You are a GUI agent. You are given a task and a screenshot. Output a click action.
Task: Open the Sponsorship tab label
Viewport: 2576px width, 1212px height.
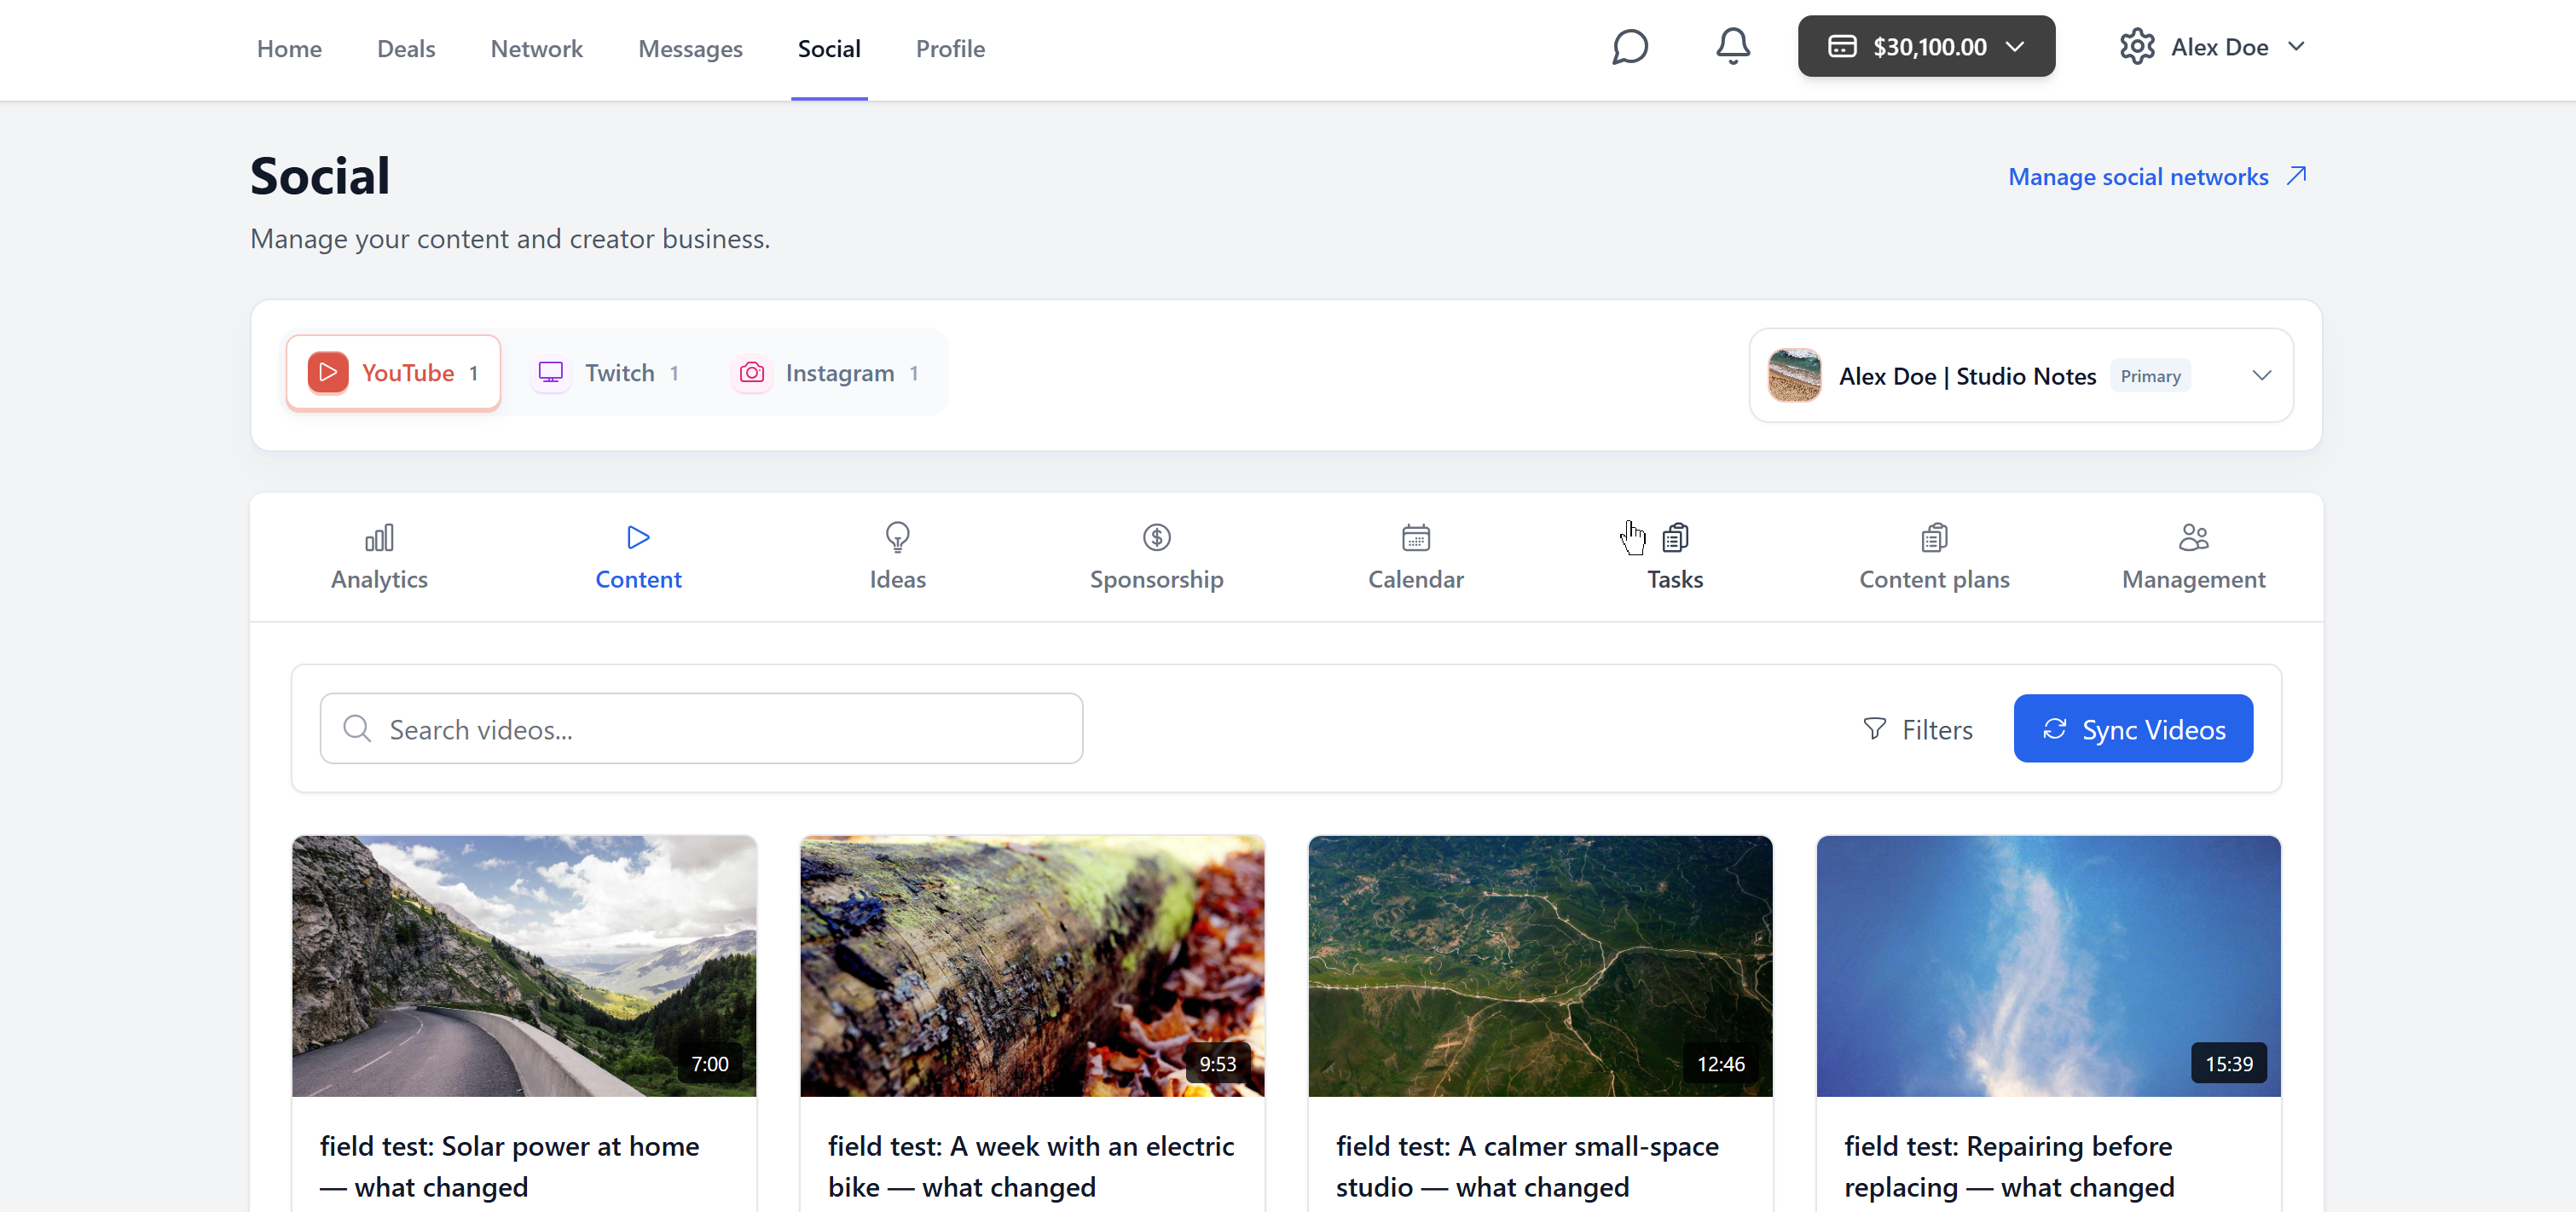coord(1157,579)
